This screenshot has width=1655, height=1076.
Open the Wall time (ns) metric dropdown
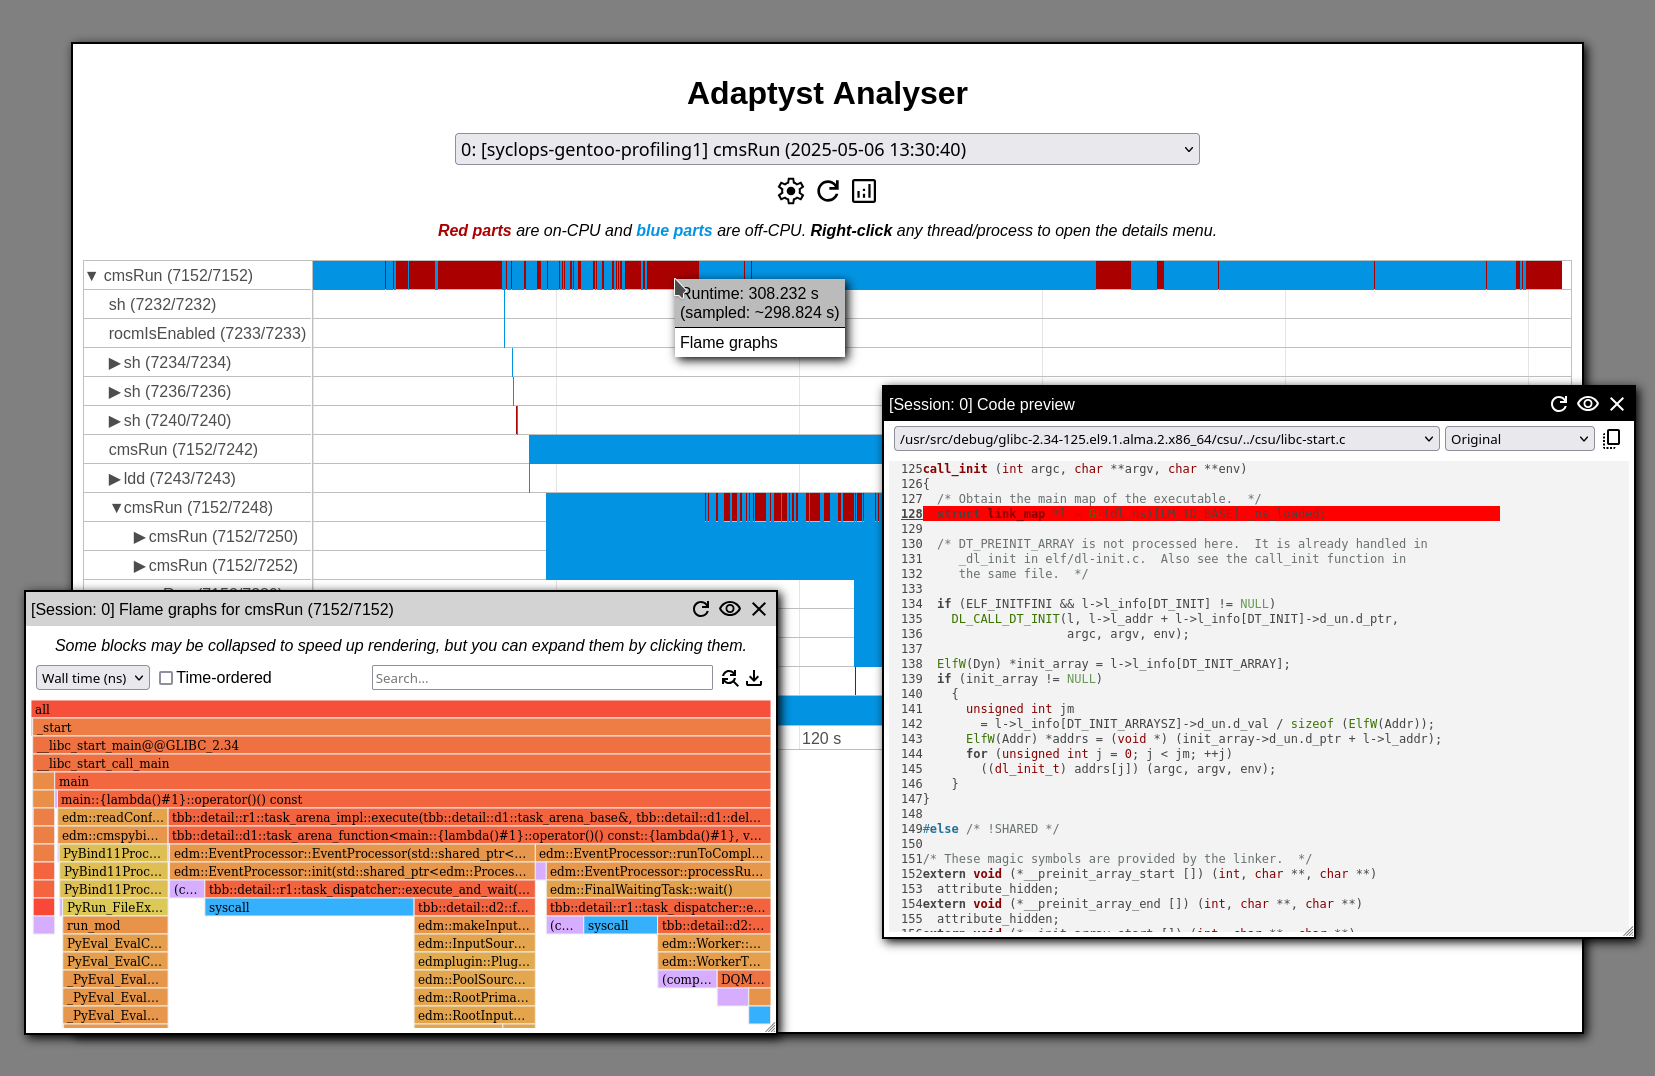[x=93, y=678]
